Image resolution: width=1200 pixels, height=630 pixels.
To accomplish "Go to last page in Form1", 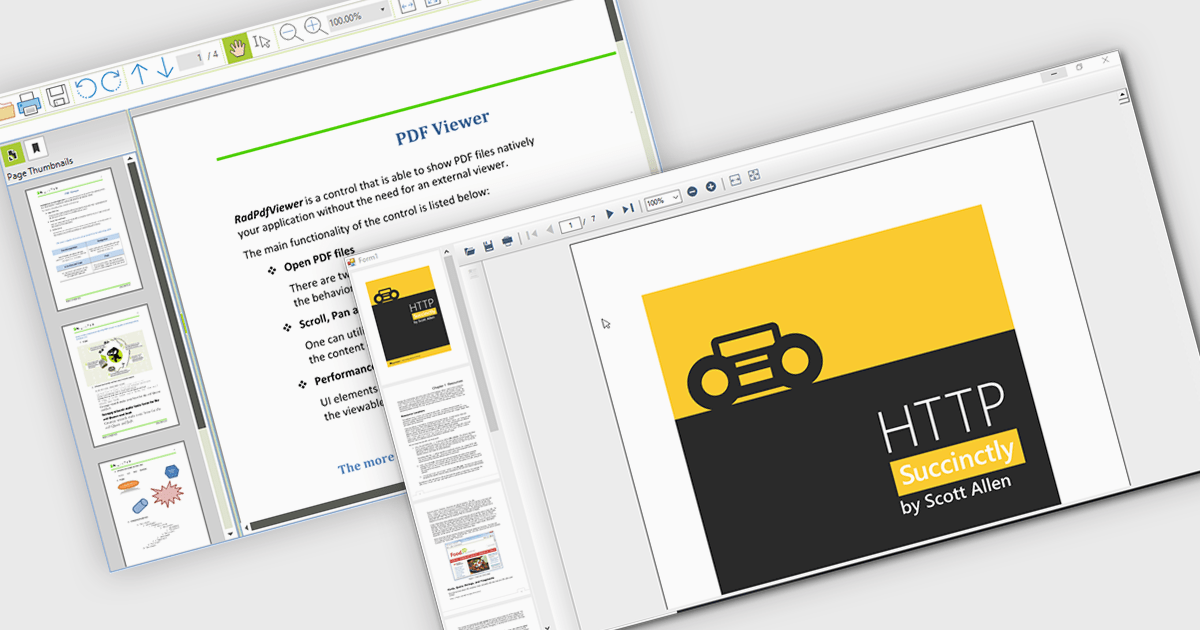I will coord(627,210).
